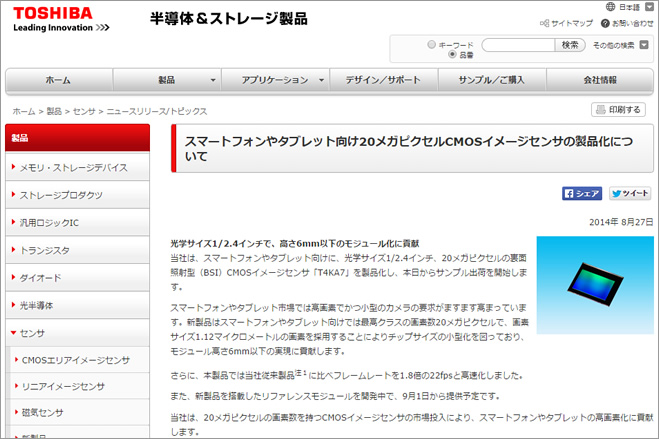Open トランジスタ in sidebar
The height and width of the screenshot is (439, 659).
77,250
